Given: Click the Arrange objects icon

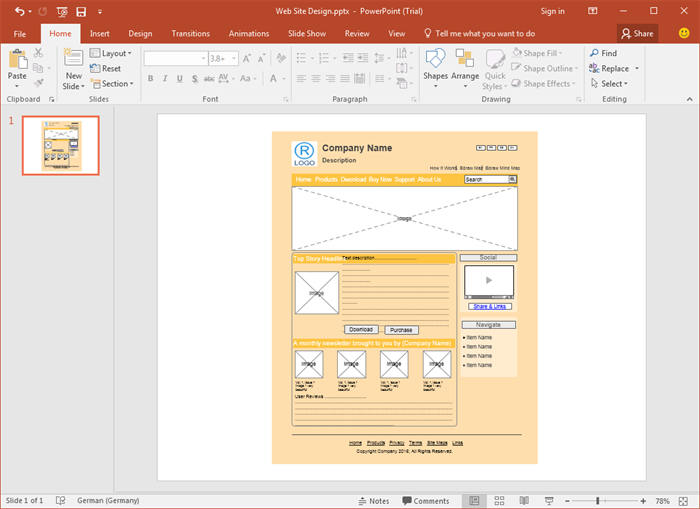Looking at the screenshot, I should 465,60.
